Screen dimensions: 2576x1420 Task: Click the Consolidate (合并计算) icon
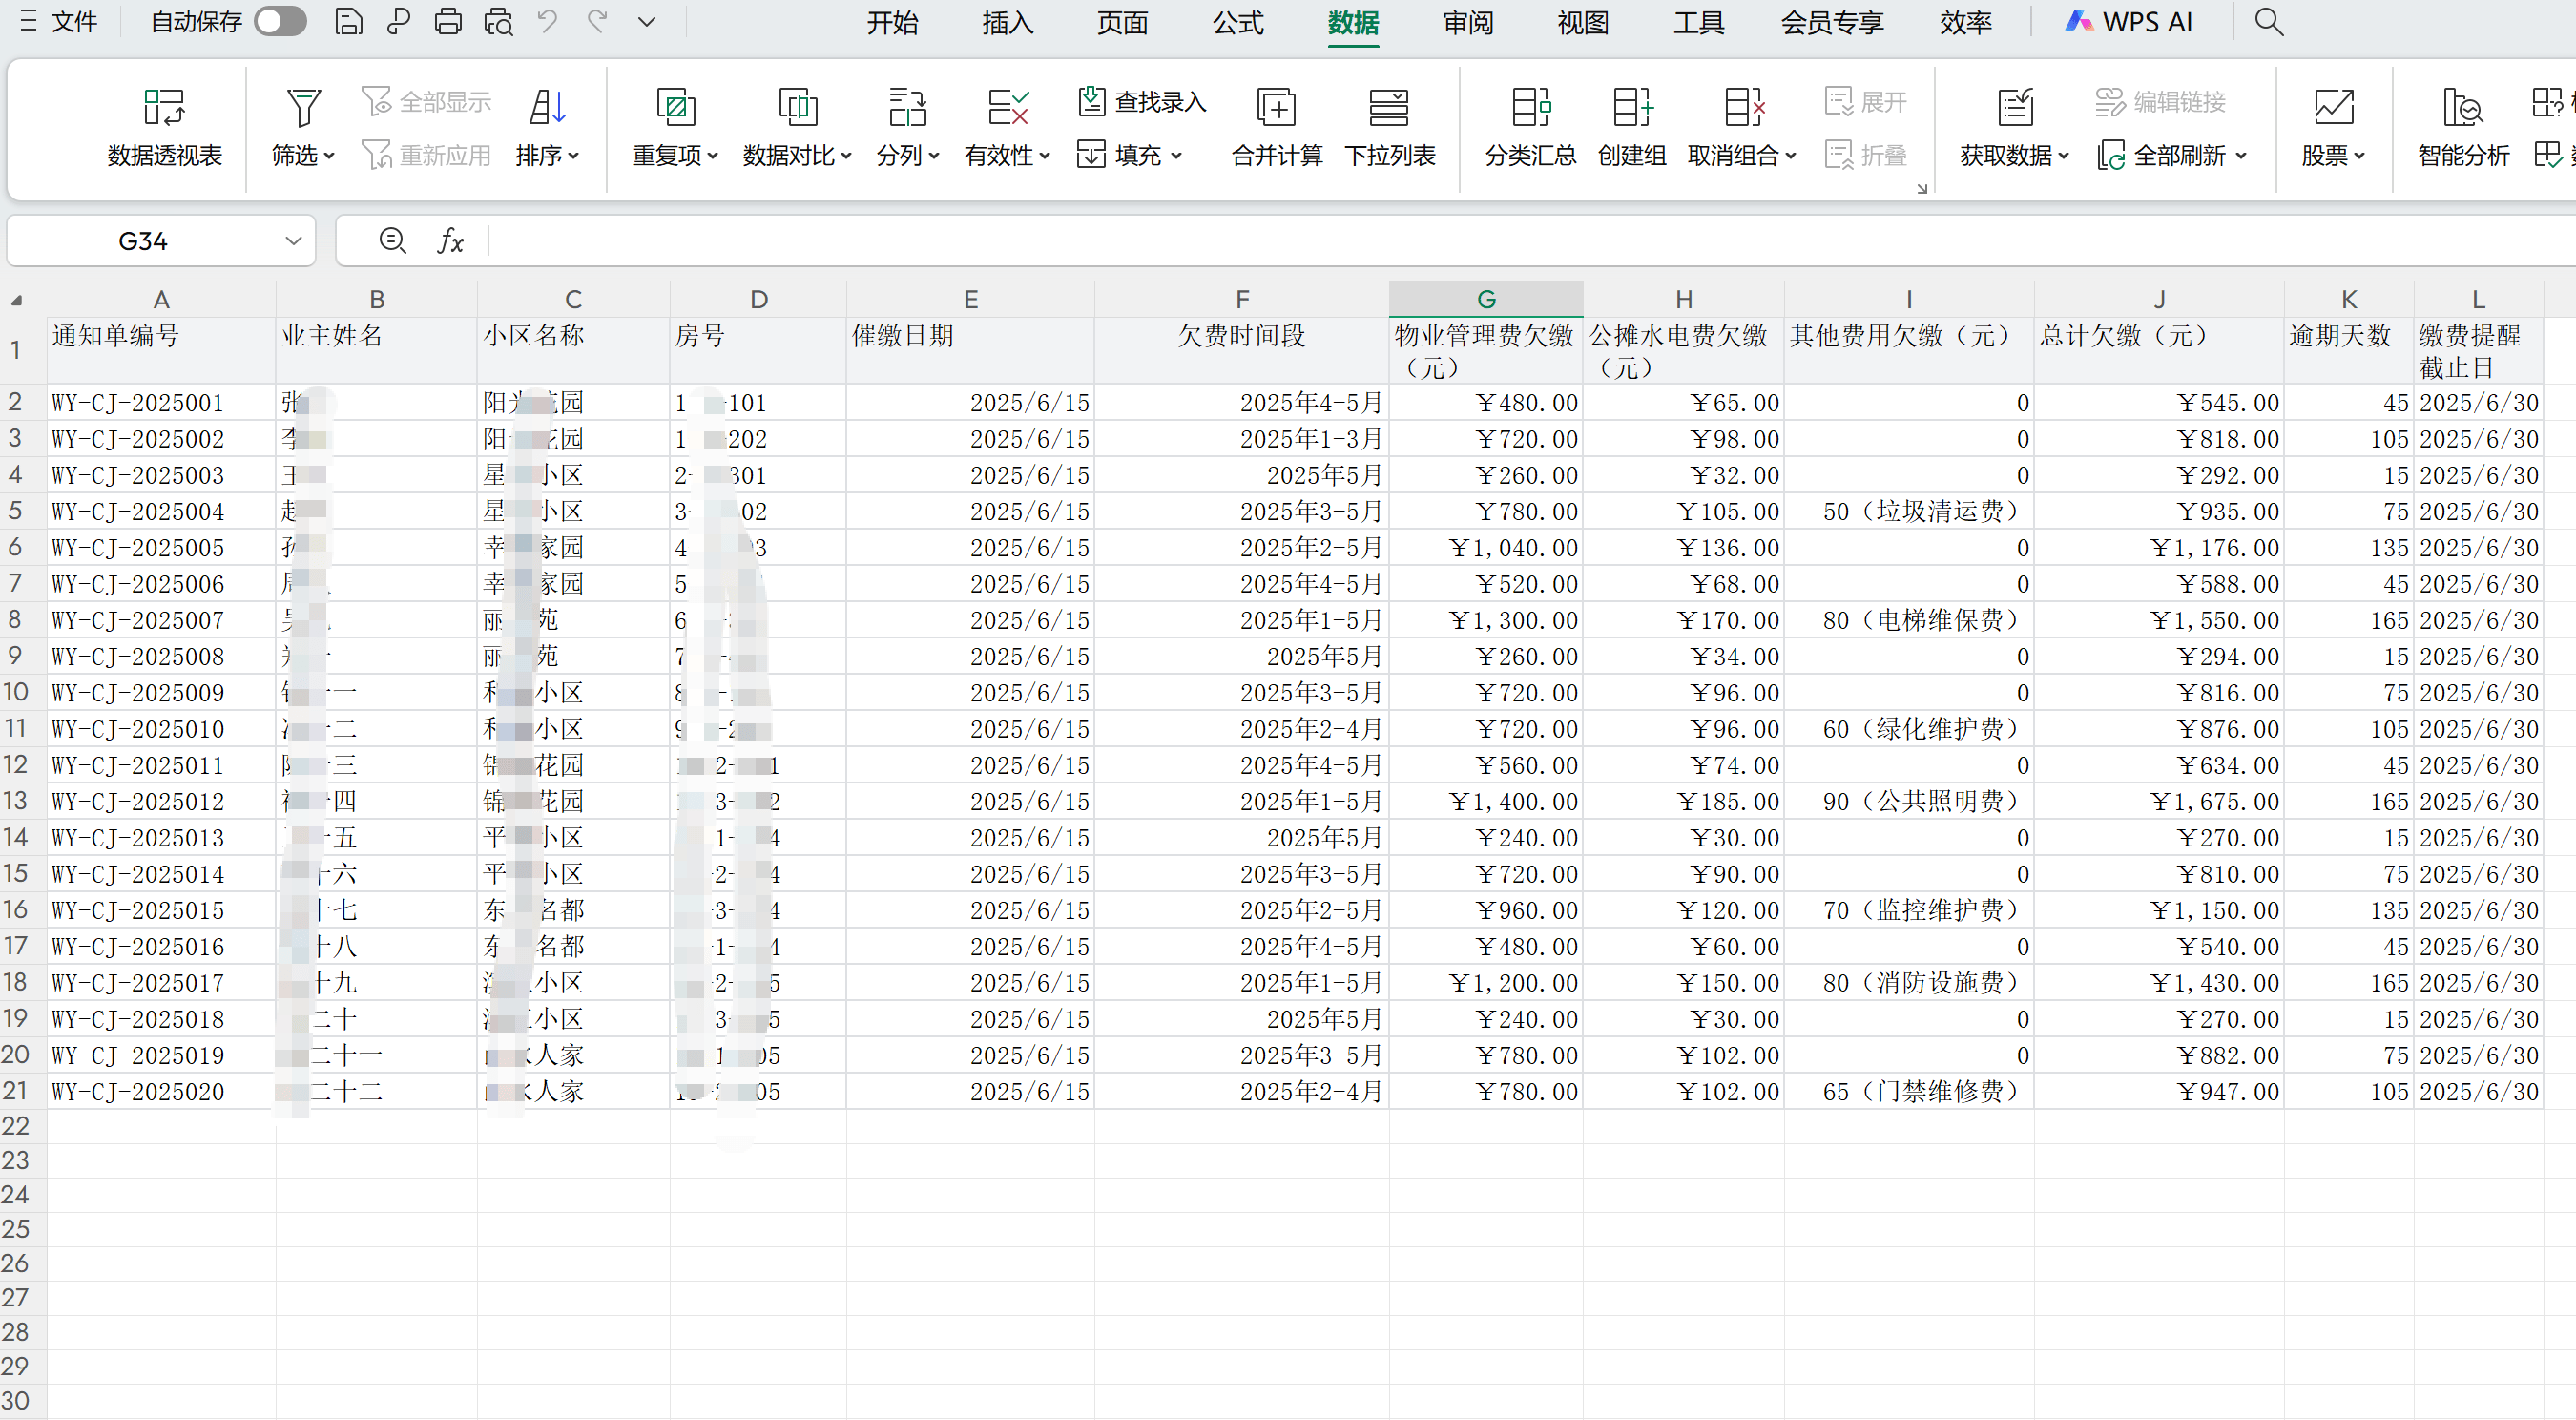(1276, 108)
